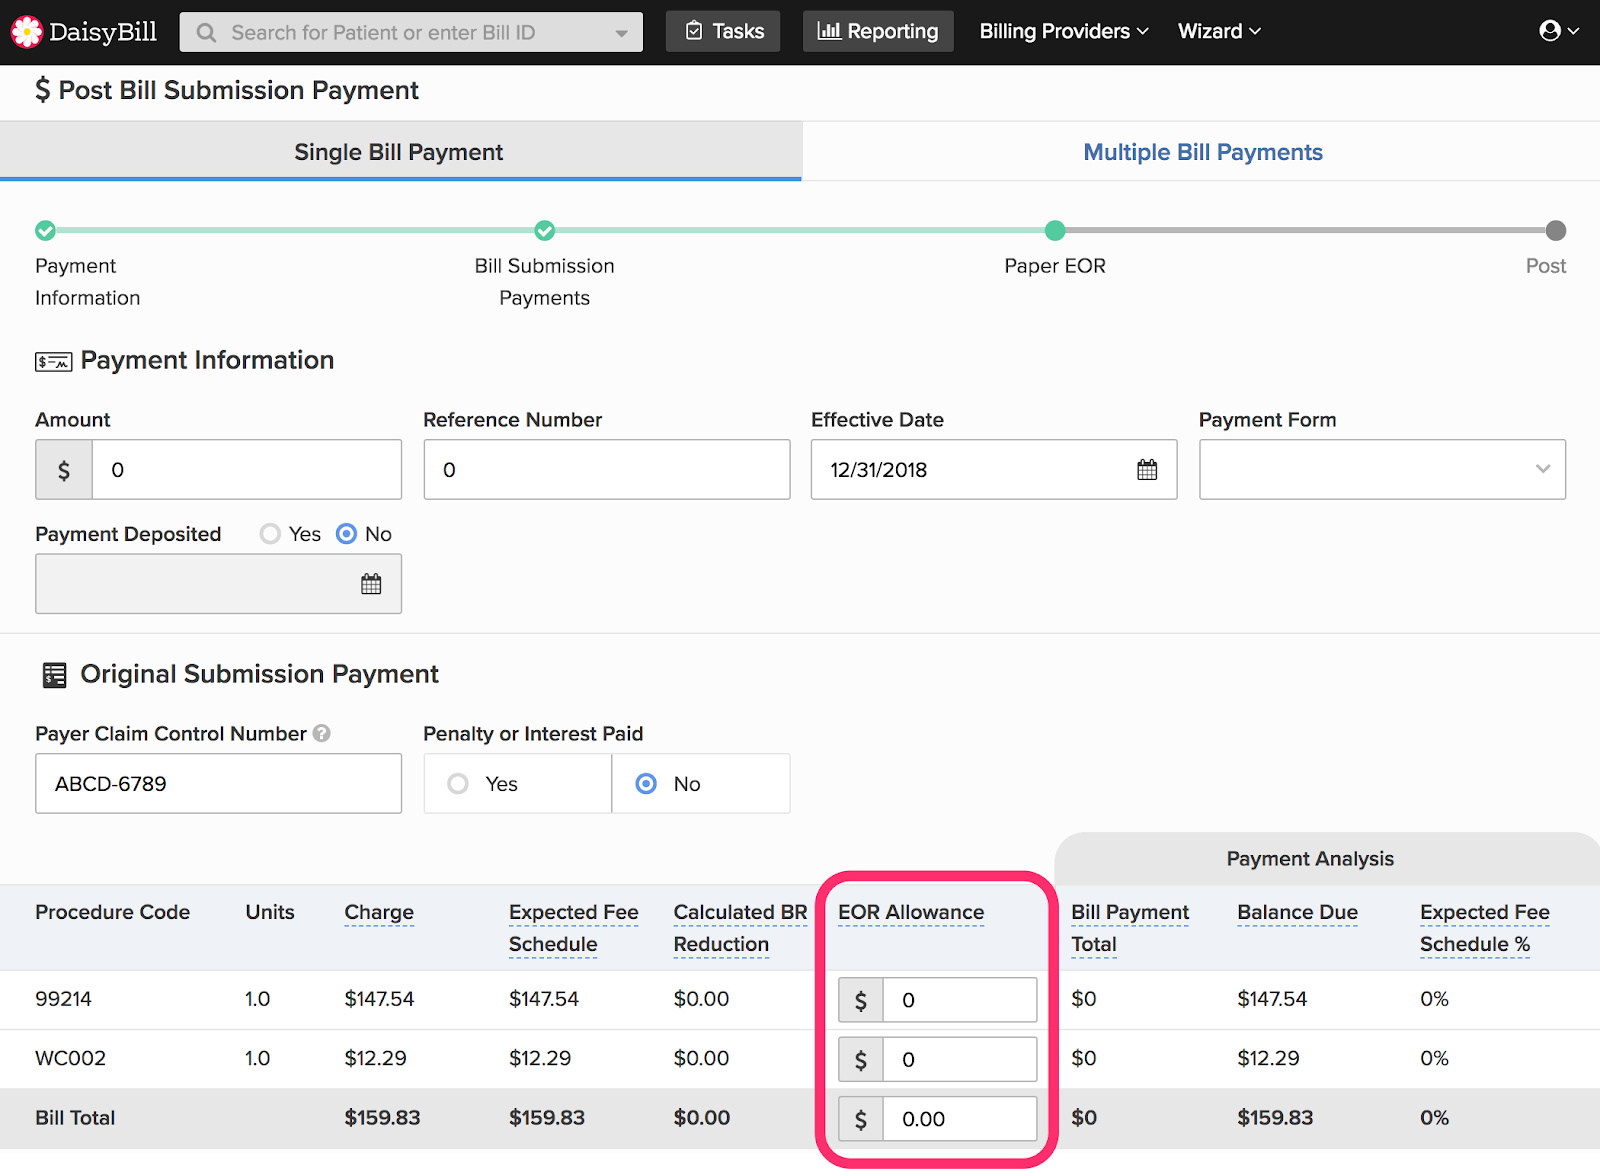Image resolution: width=1600 pixels, height=1169 pixels.
Task: Open the Payment Deposited date calendar icon
Action: 371,584
